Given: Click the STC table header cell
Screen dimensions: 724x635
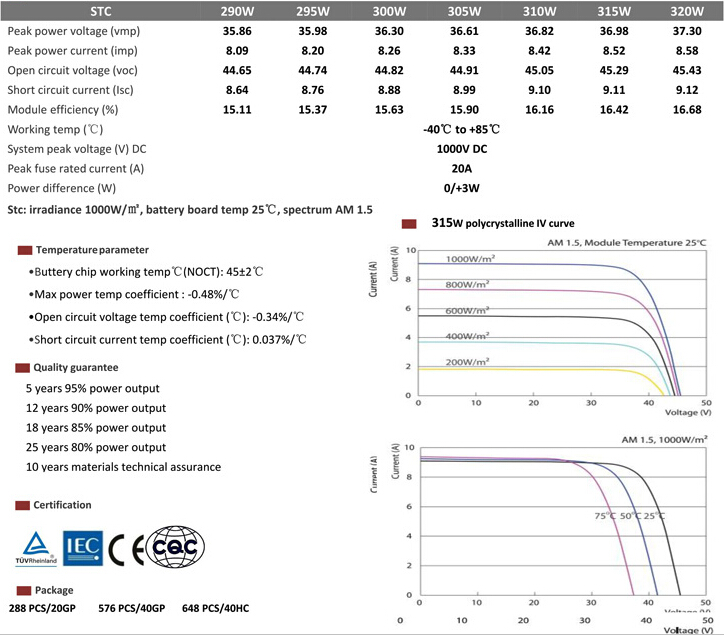Looking at the screenshot, I should [101, 11].
